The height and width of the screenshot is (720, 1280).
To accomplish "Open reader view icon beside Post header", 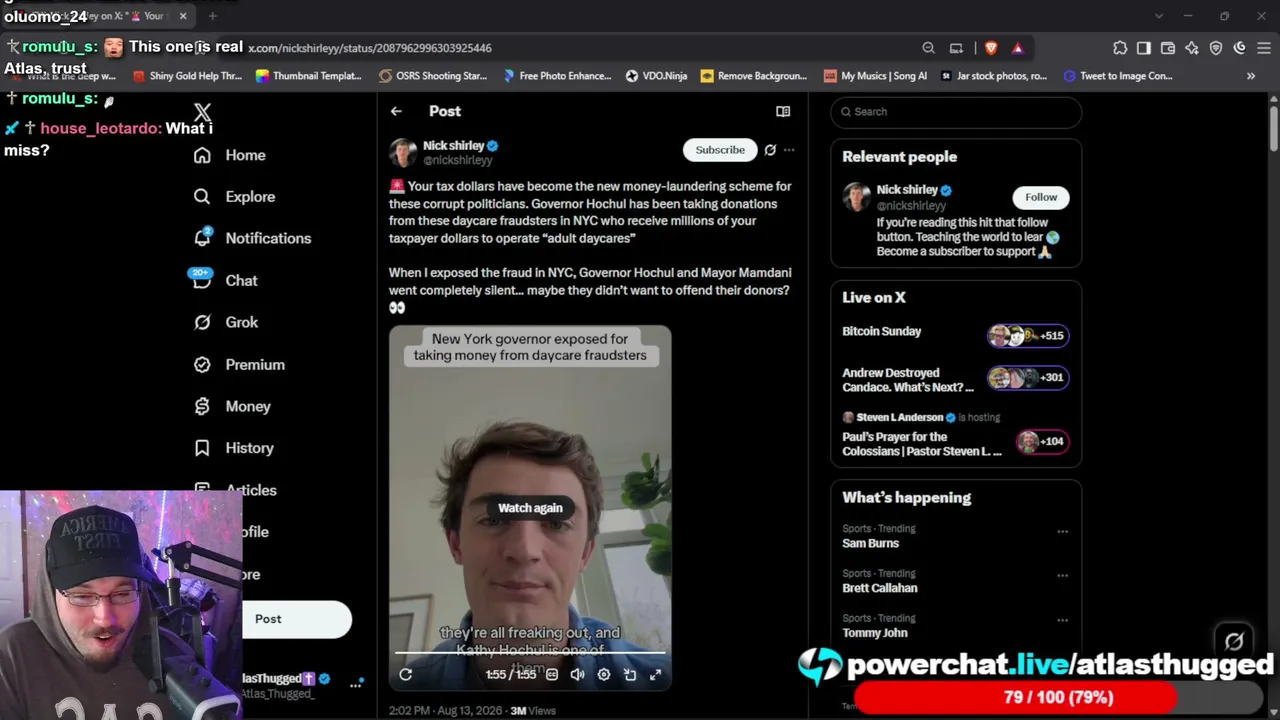I will pyautogui.click(x=783, y=111).
